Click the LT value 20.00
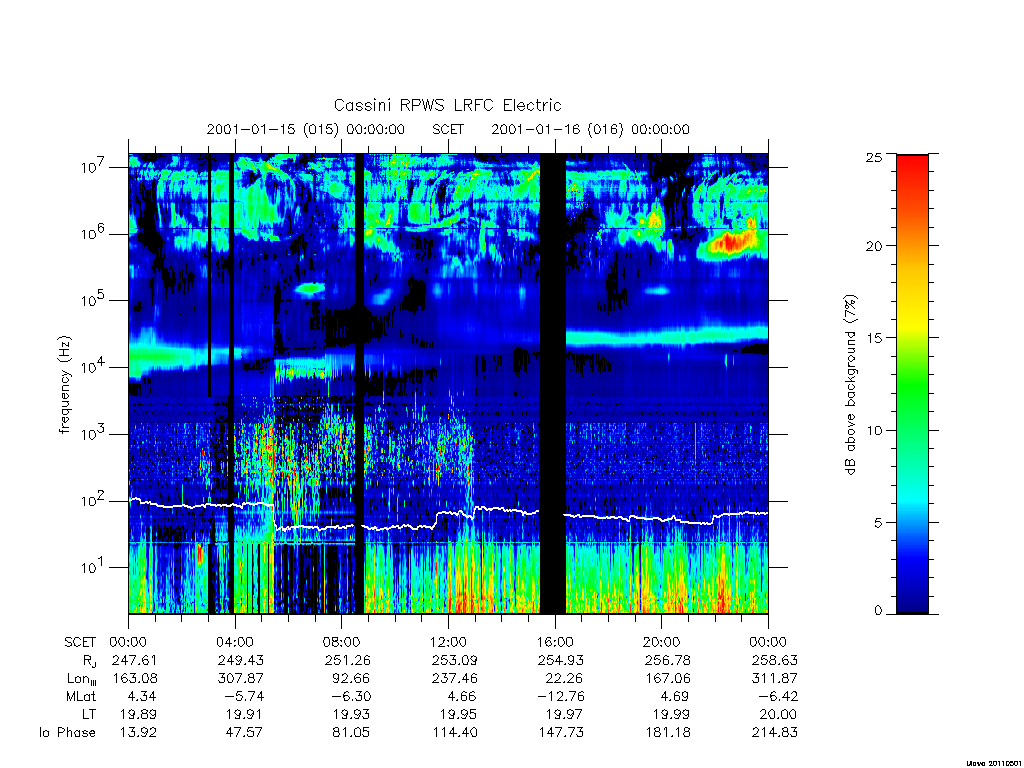This screenshot has height=768, width=1024. [x=778, y=714]
